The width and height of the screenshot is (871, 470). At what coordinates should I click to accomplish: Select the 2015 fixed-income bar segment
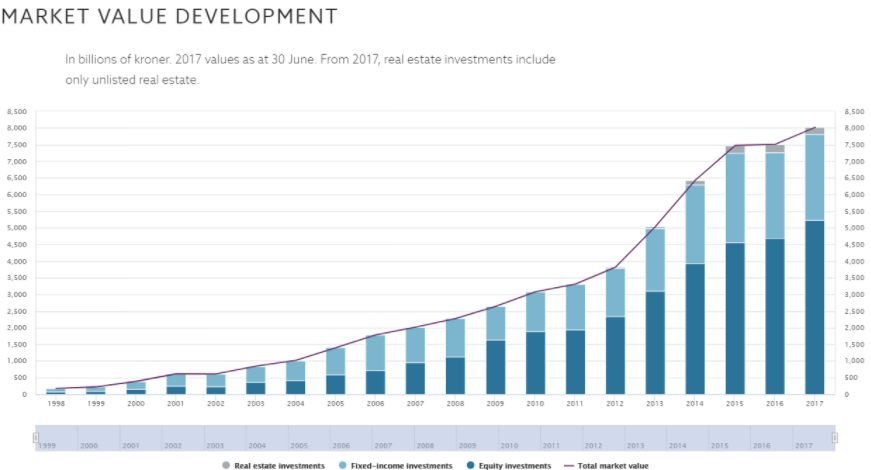pos(735,198)
